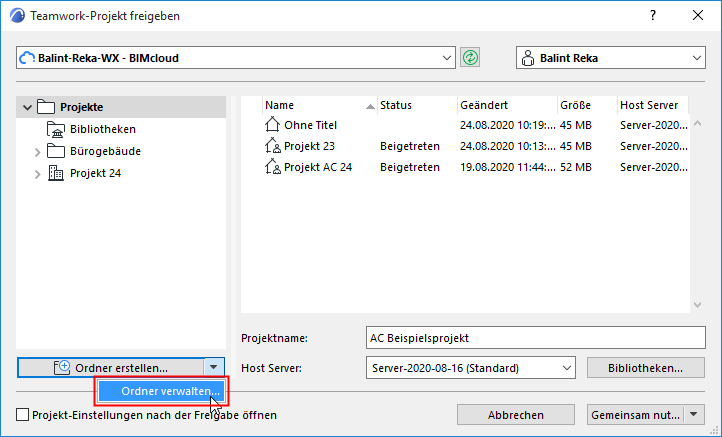Click the BIMcloud cloud icon
This screenshot has width=722, height=437.
click(27, 58)
